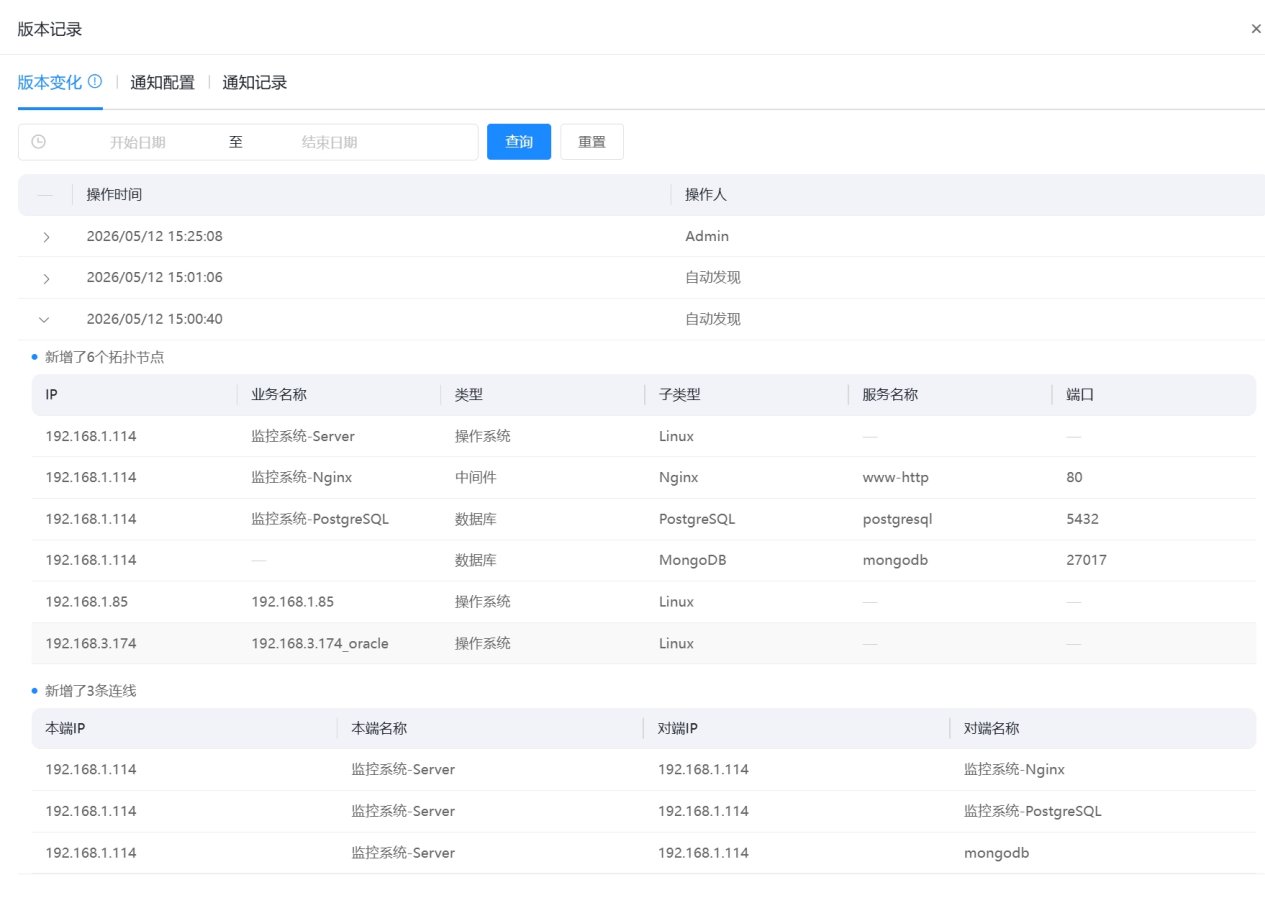
Task: Click the PostgreSQL subtype cell
Action: point(697,520)
